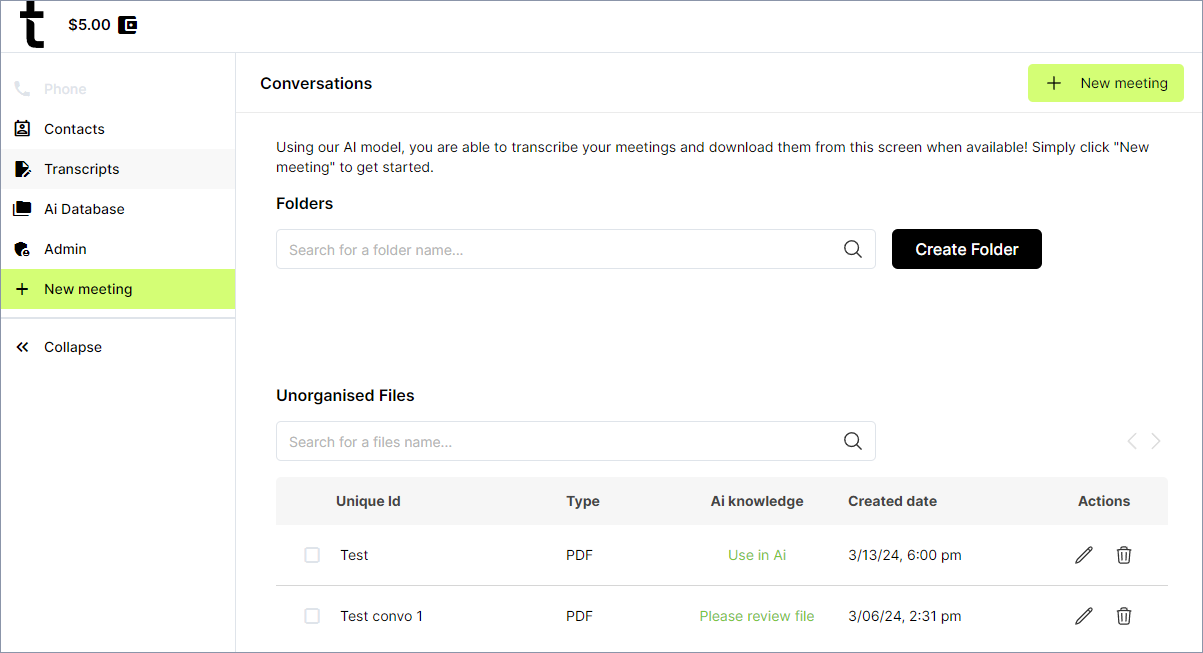
Task: Tick the checkbox for Test convo 1
Action: pos(312,616)
